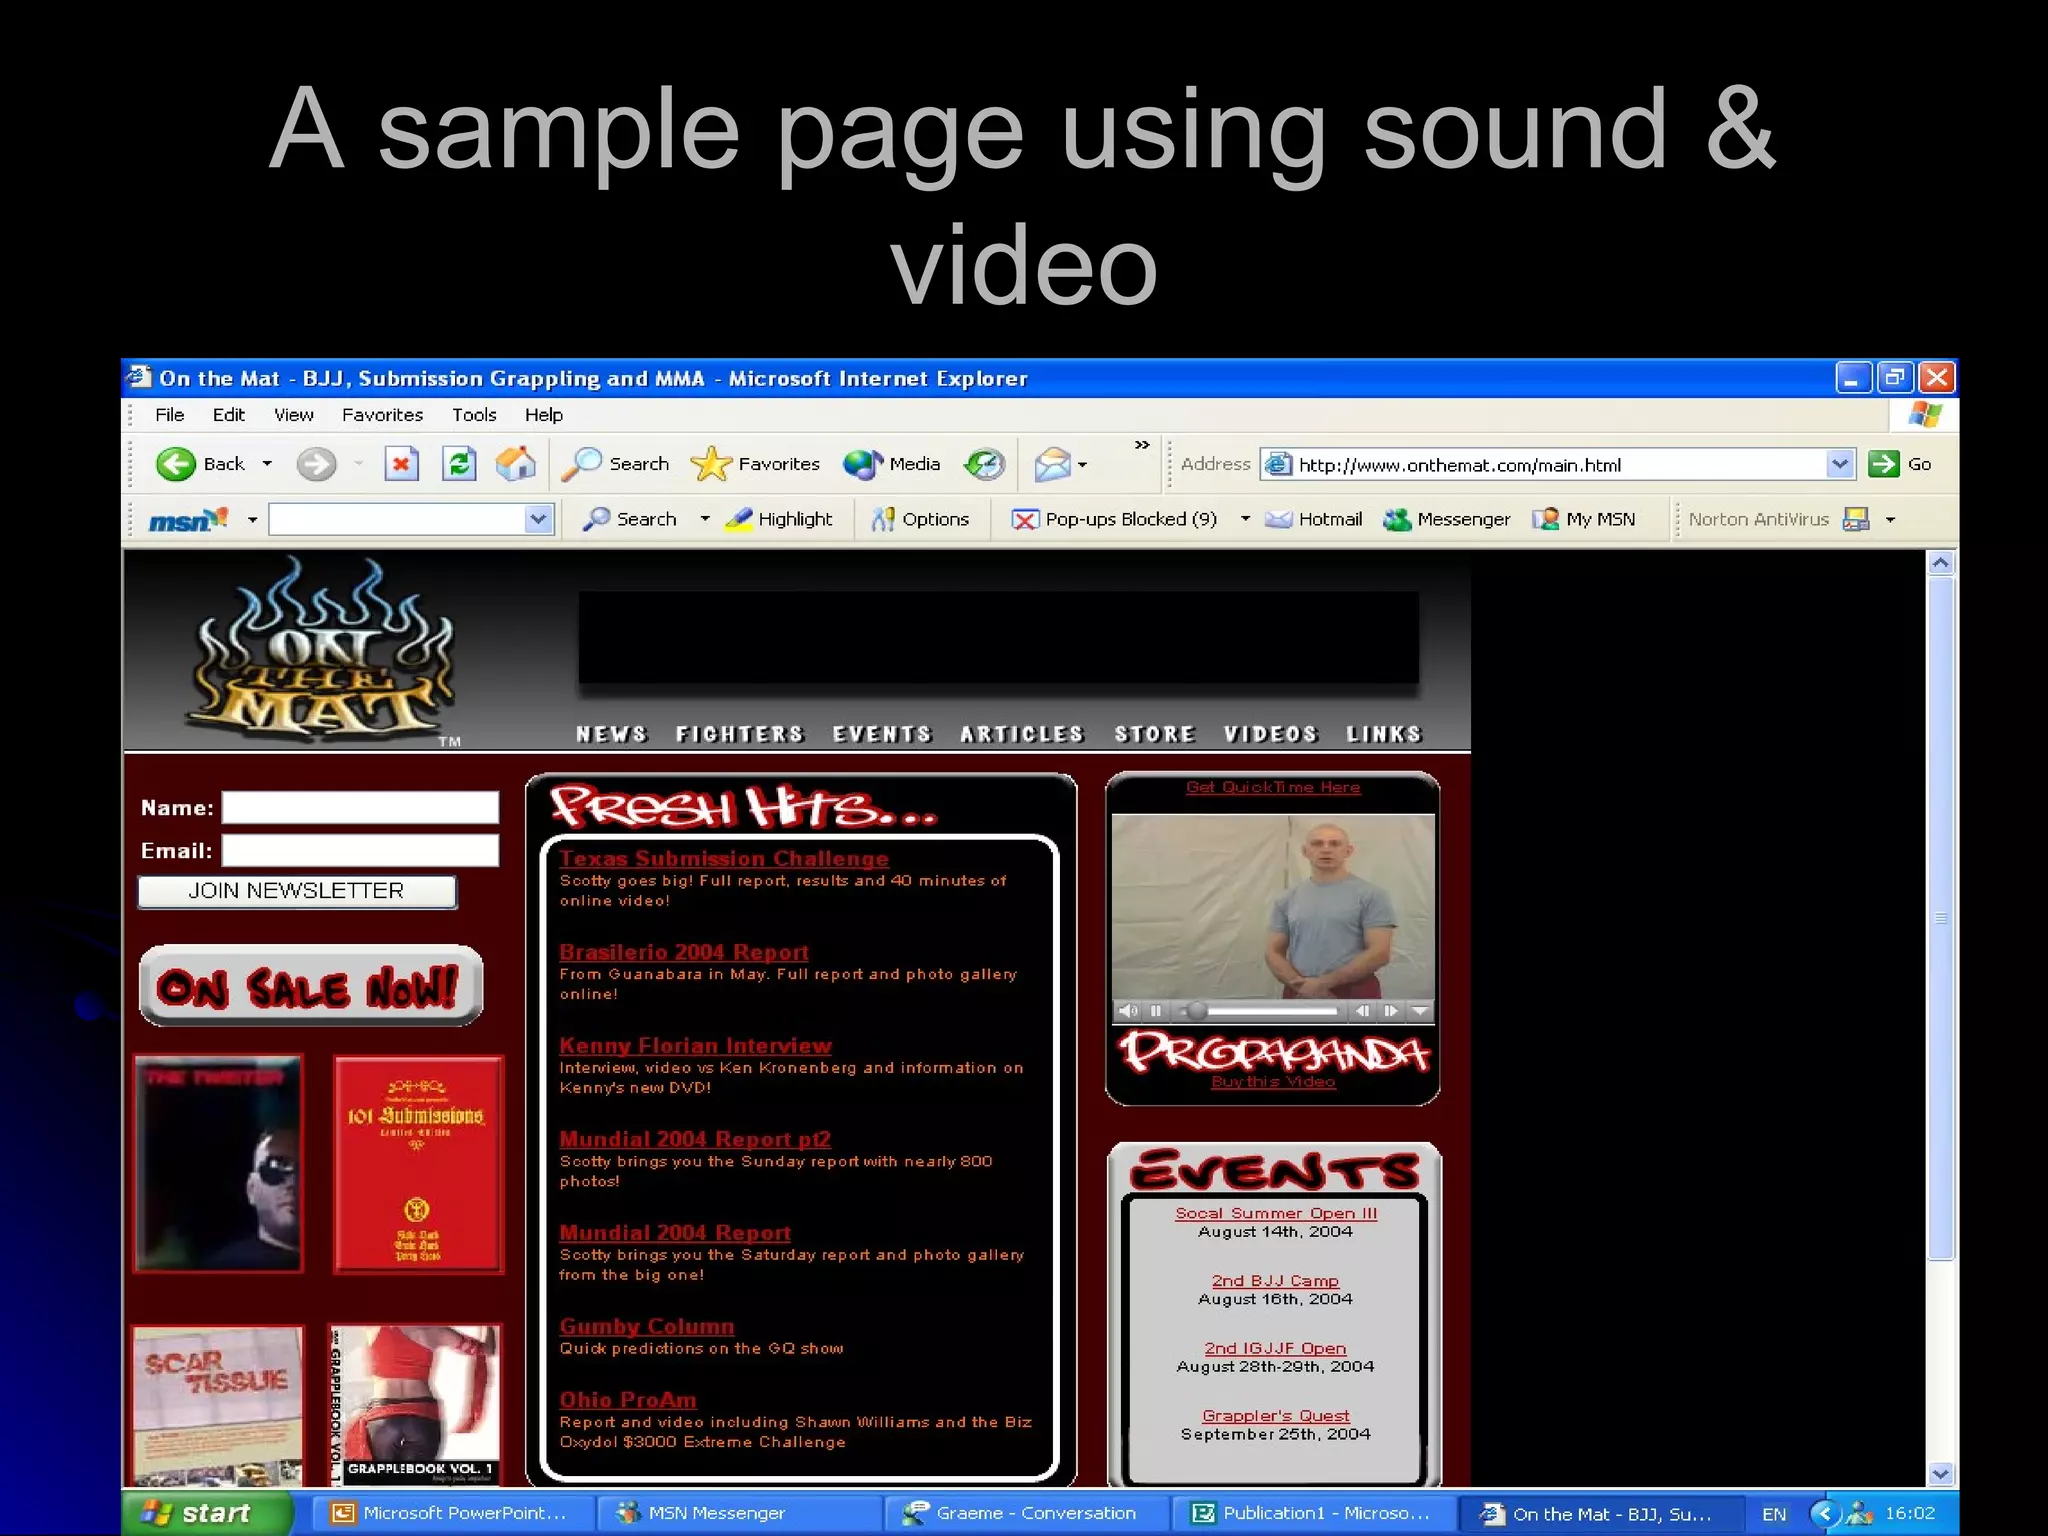Mute the QuickTime video volume icon
This screenshot has height=1536, width=2048.
(x=1128, y=1011)
